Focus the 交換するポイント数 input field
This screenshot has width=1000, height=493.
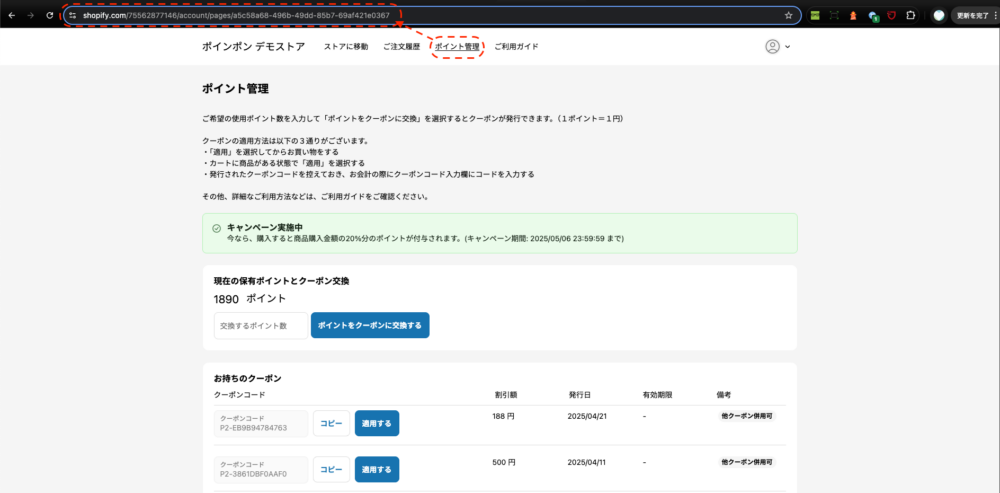coord(261,325)
